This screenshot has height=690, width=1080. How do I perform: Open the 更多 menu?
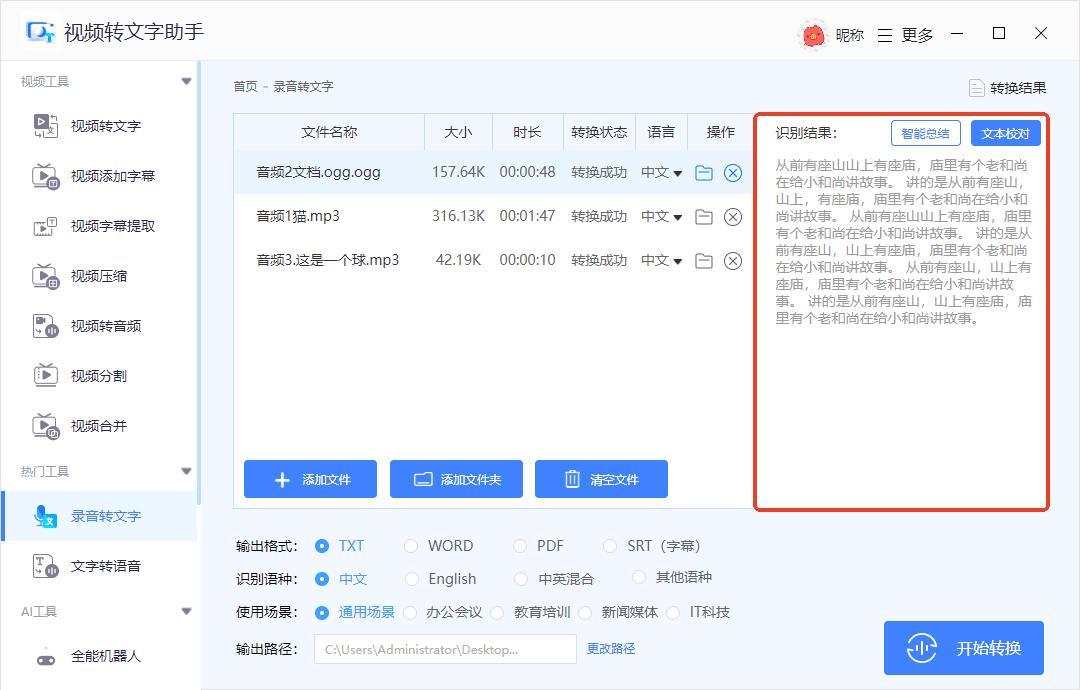coord(906,35)
